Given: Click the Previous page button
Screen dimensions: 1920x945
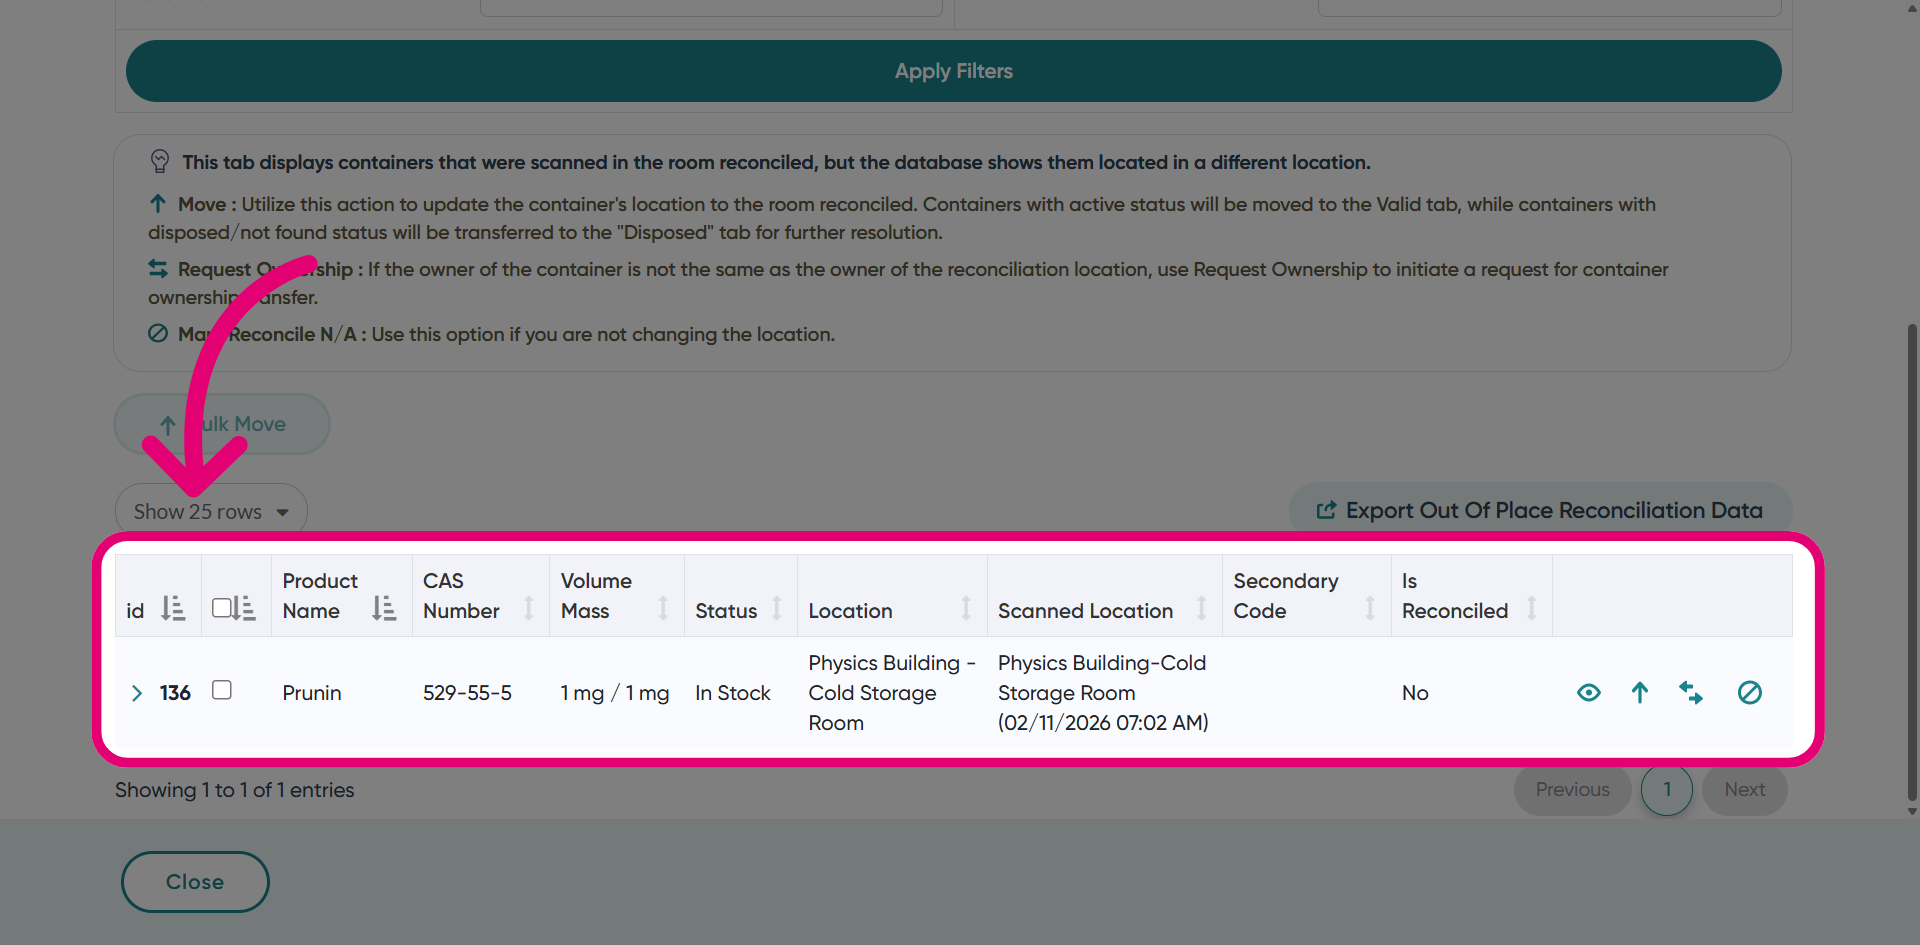Looking at the screenshot, I should tap(1572, 790).
